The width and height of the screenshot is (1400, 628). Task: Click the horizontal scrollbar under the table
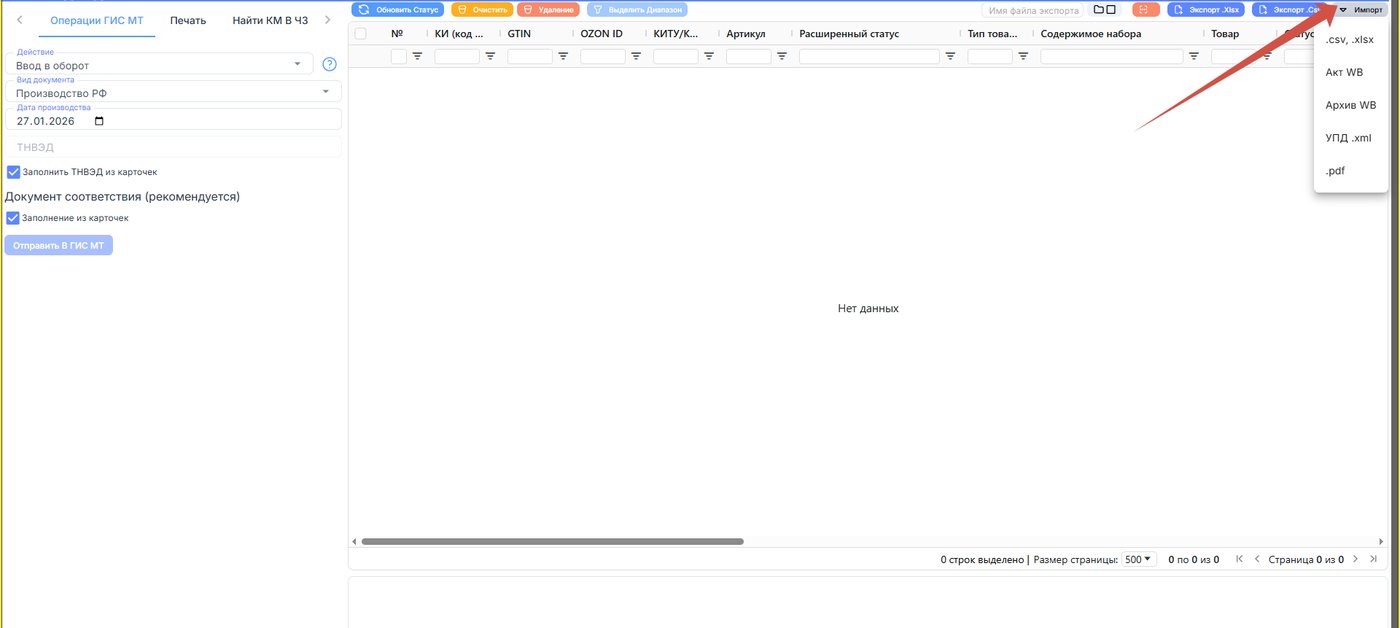[x=552, y=541]
